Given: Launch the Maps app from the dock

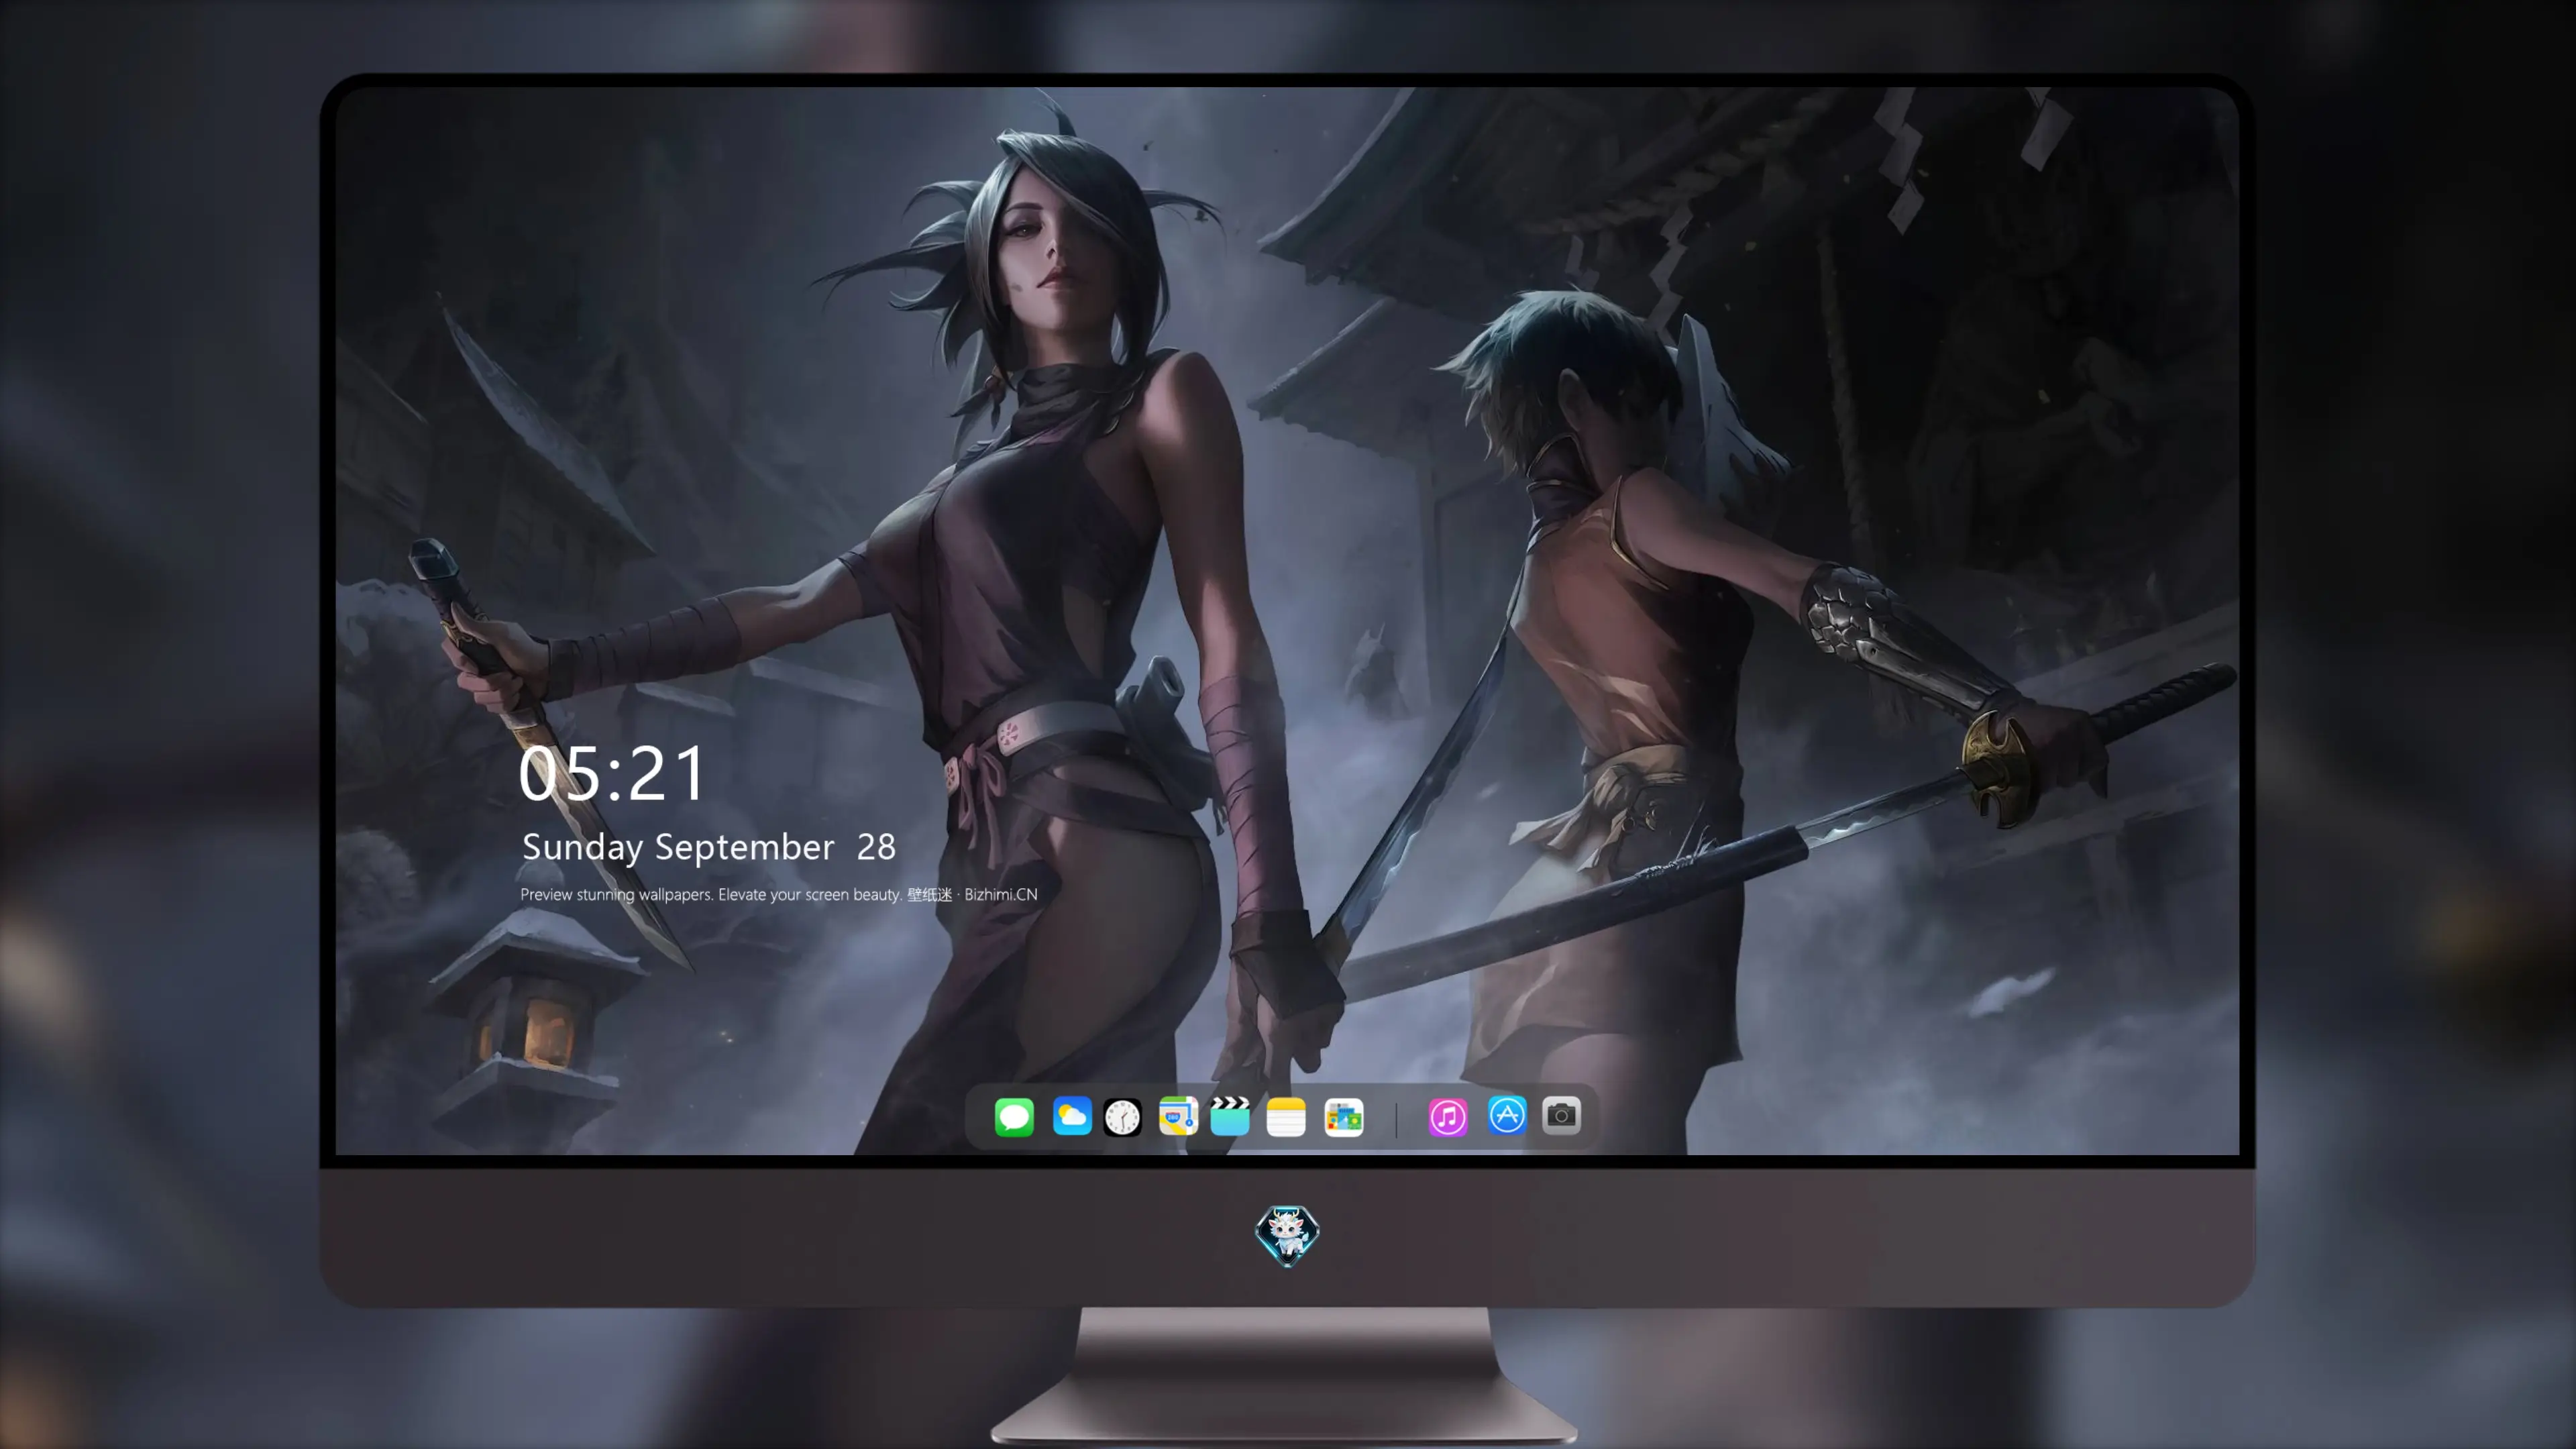Looking at the screenshot, I should click(1178, 1116).
